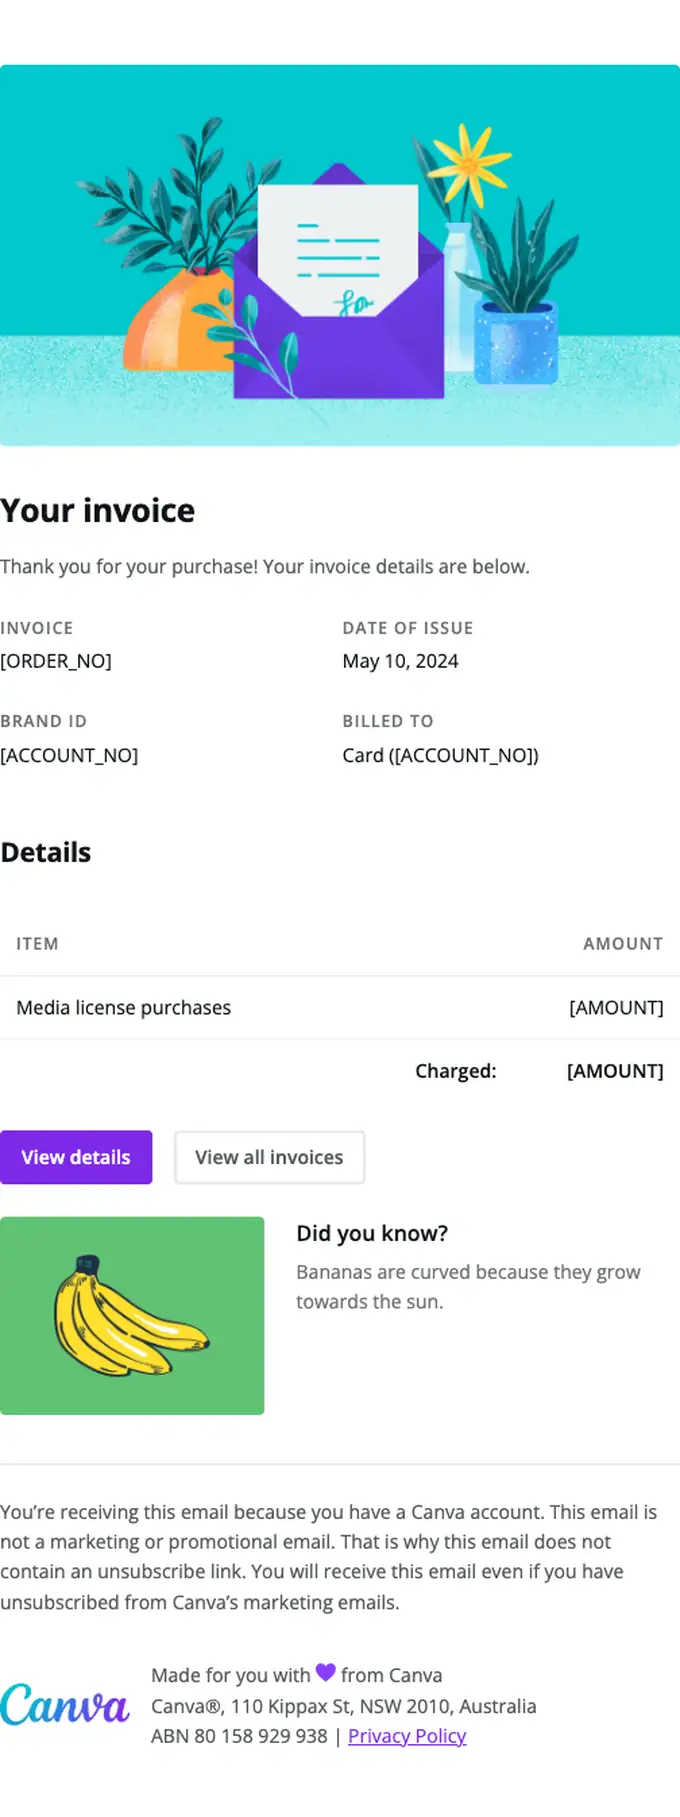Select the [ACCOUNT_NO] value under Brand ID
Image resolution: width=680 pixels, height=1817 pixels.
pyautogui.click(x=69, y=755)
